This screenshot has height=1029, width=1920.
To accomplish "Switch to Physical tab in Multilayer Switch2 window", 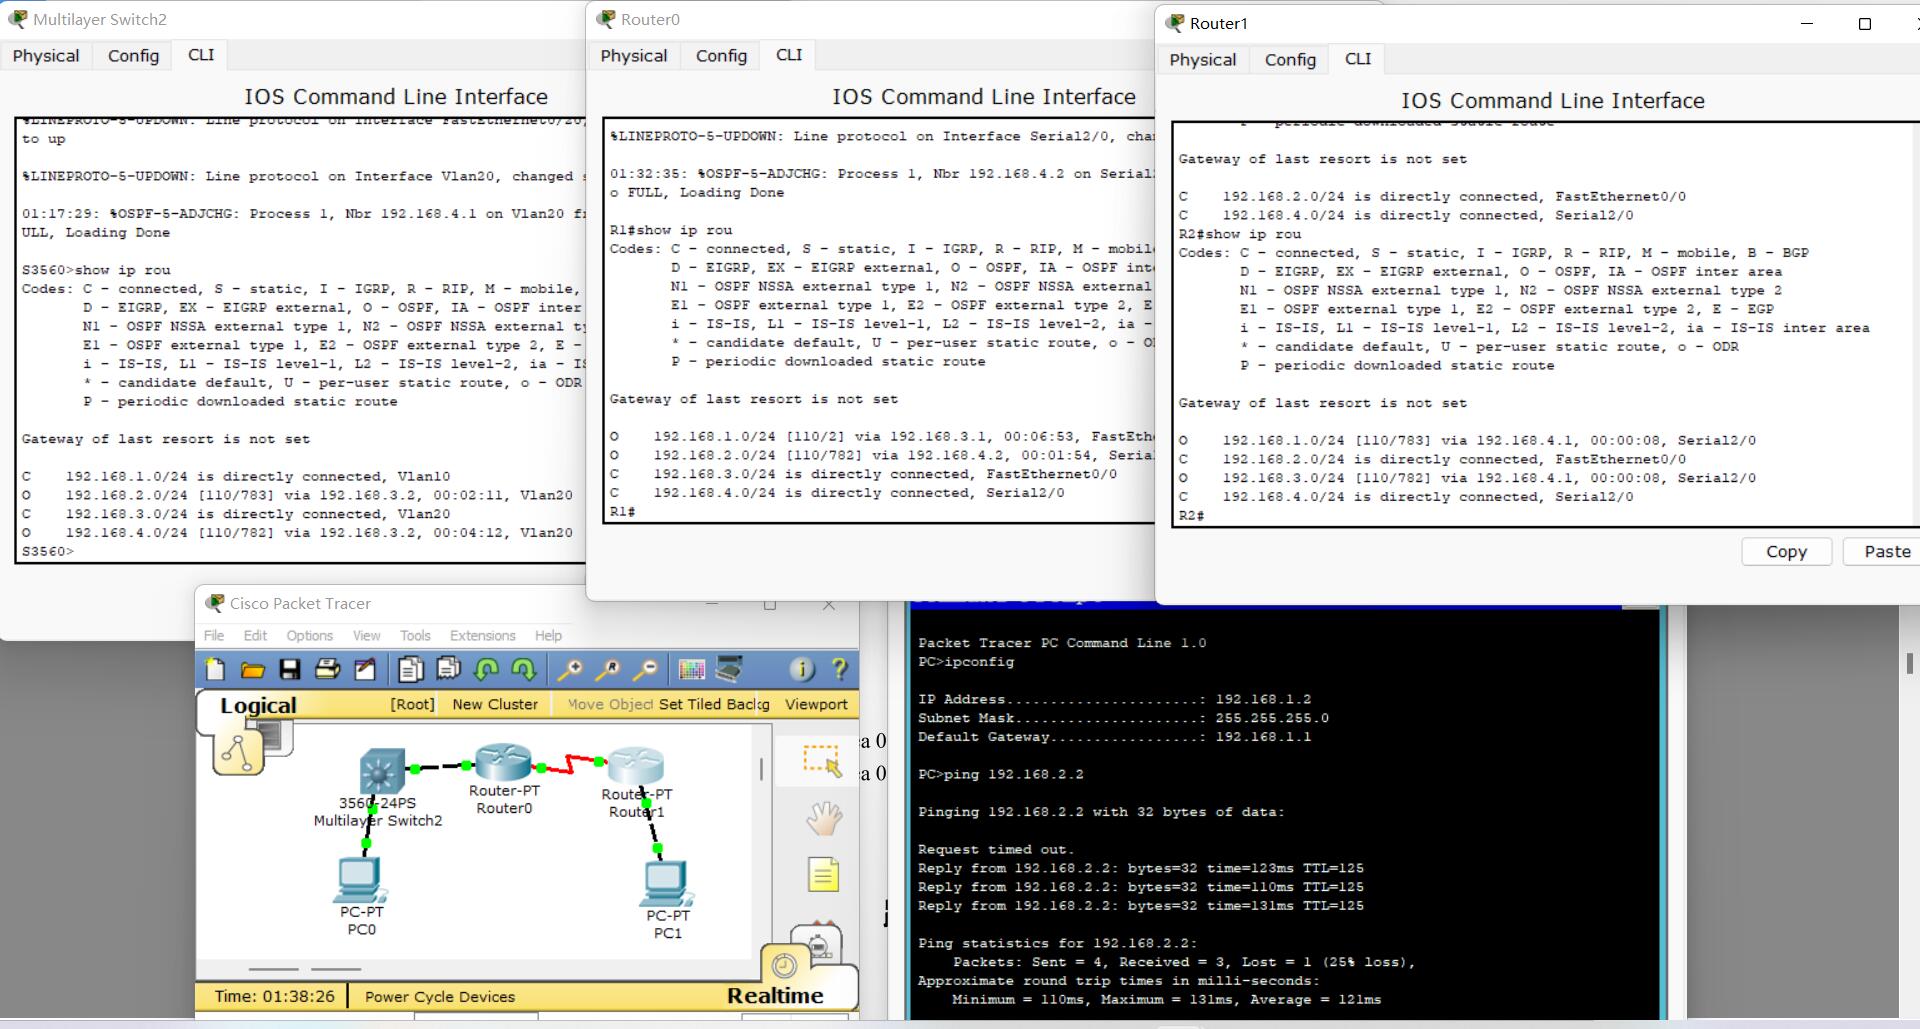I will coord(46,56).
